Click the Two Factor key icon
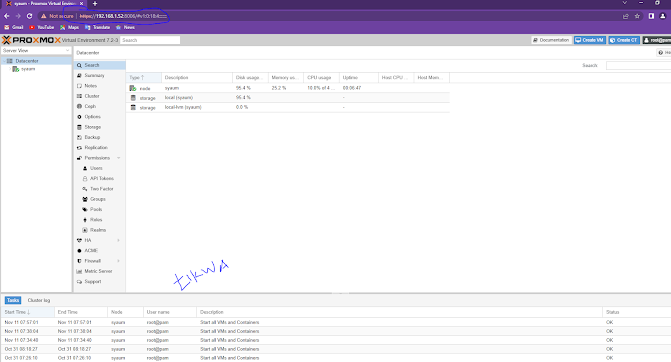The width and height of the screenshot is (671, 362). pos(85,189)
